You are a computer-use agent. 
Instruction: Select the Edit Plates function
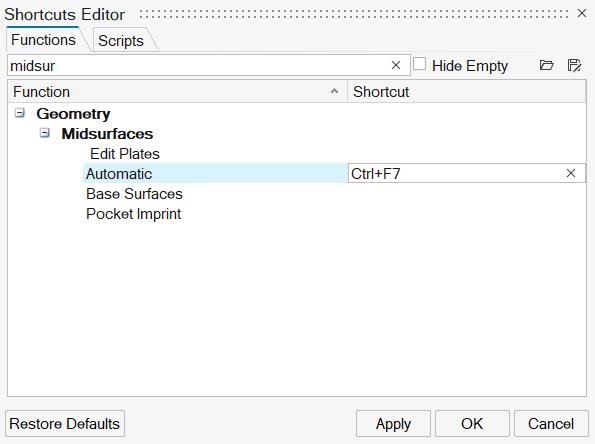tap(125, 154)
